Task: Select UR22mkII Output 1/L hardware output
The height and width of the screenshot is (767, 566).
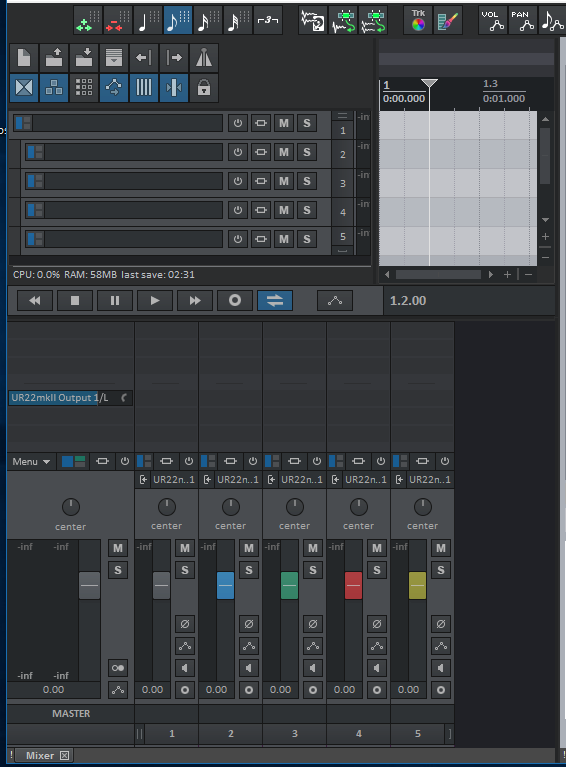Action: (70, 398)
